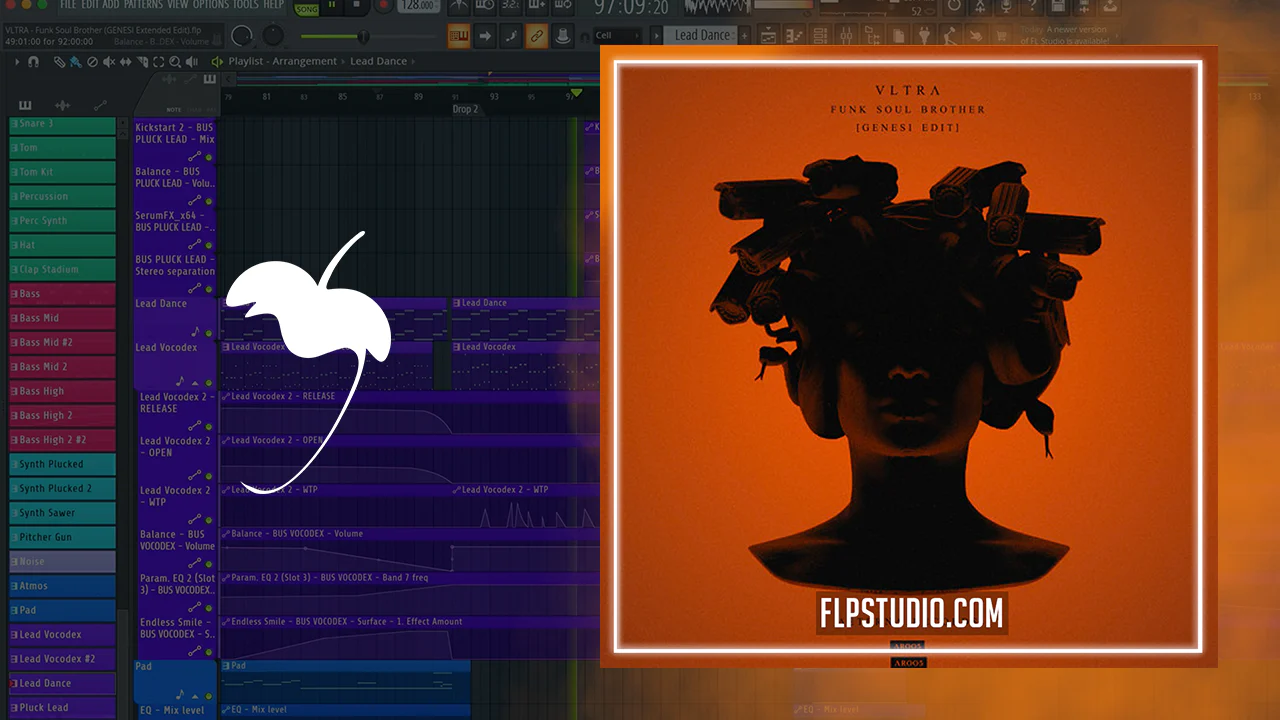Select the Slip tool in playlist toolbar
Screen dimensions: 1280x720
click(x=125, y=62)
